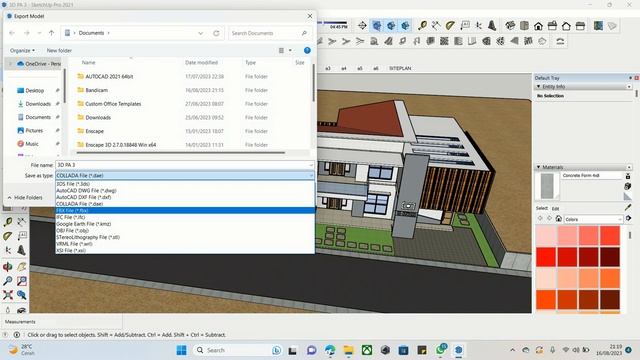This screenshot has height=360, width=640.
Task: Choose AutoCAD DXF File (*.dxf) option
Action: 185,197
